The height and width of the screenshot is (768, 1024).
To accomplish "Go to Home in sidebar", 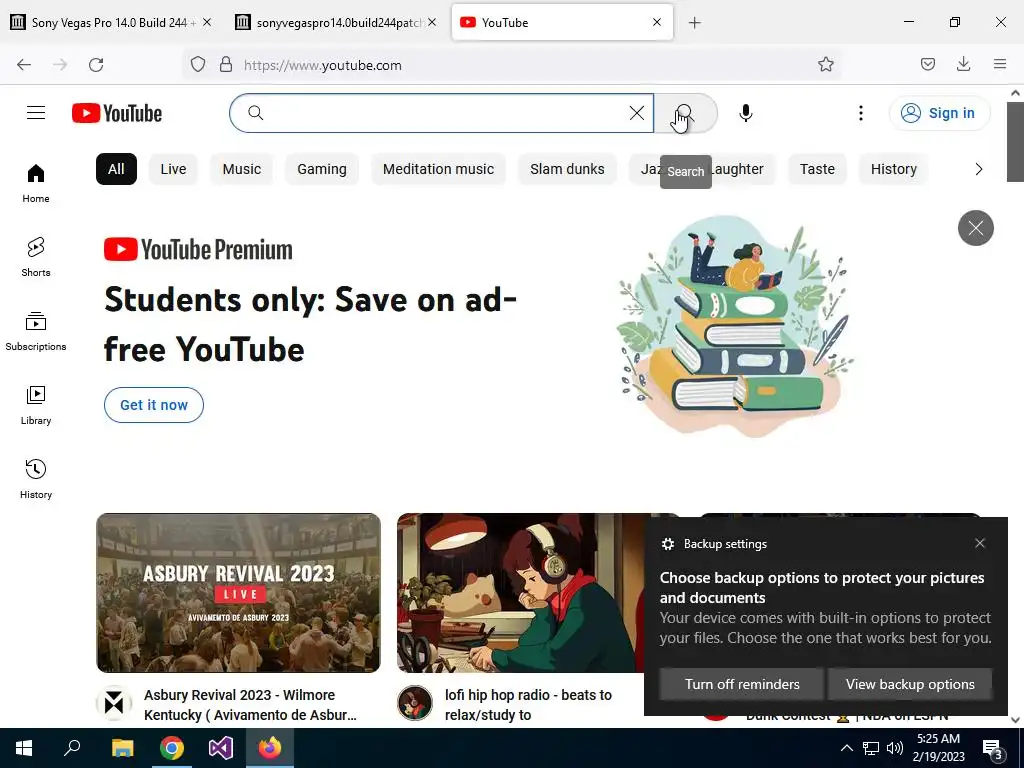I will [x=36, y=184].
